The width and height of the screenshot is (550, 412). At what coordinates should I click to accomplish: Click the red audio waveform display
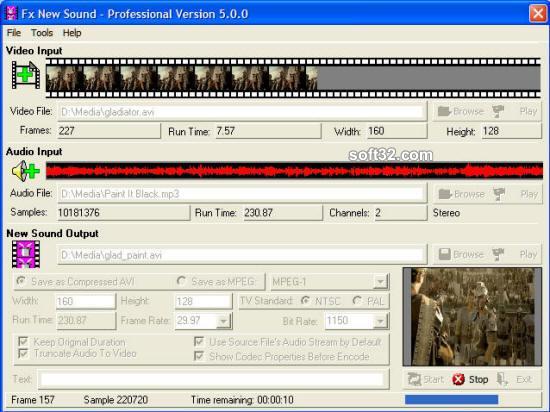click(294, 171)
